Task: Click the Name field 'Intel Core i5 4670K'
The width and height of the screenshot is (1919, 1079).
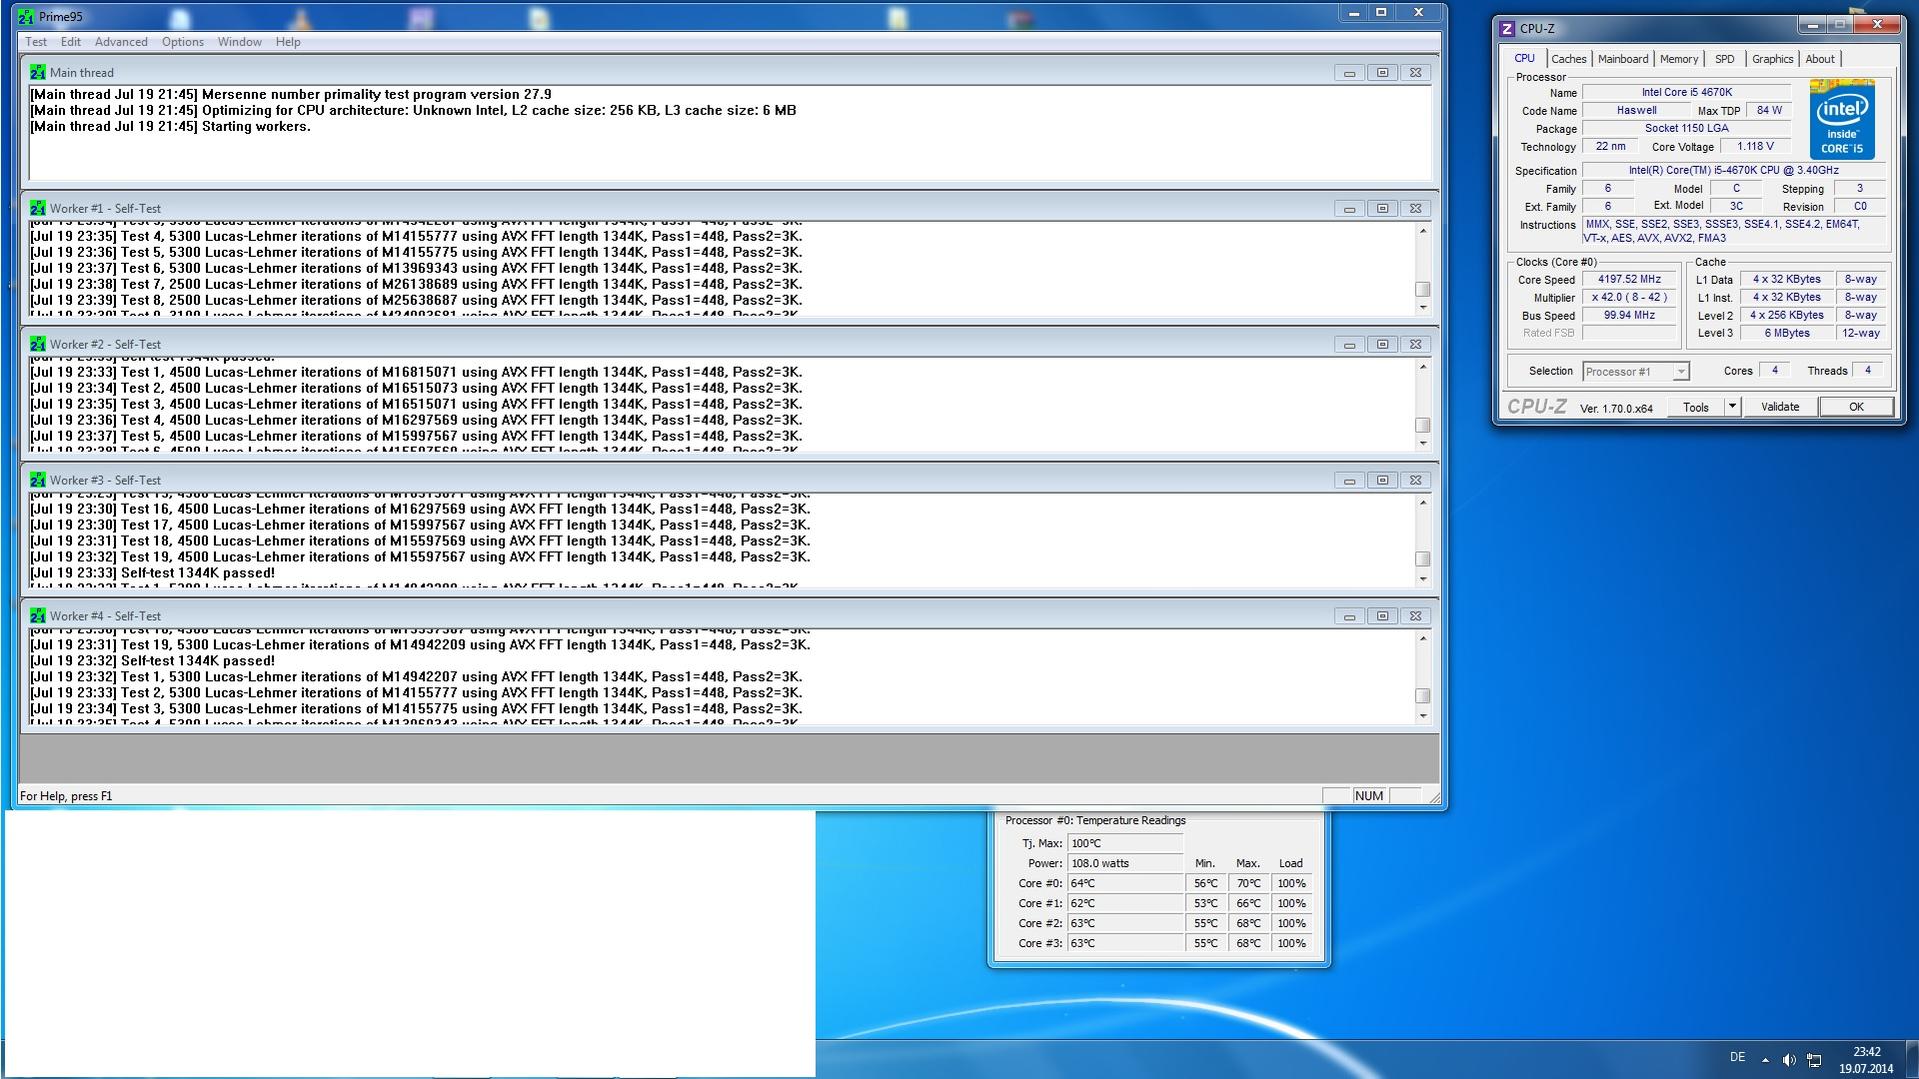Action: click(x=1687, y=92)
